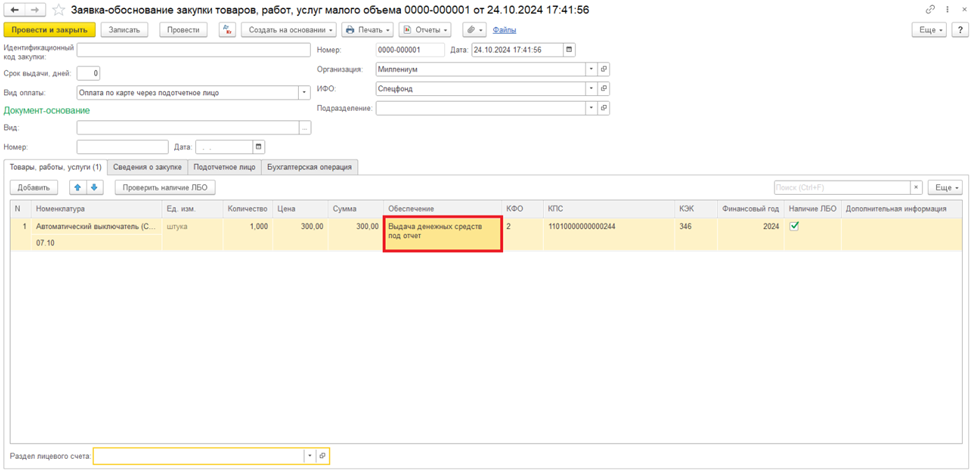The image size is (974, 470).
Task: Open the Подразделение record with its square icon
Action: [x=603, y=108]
